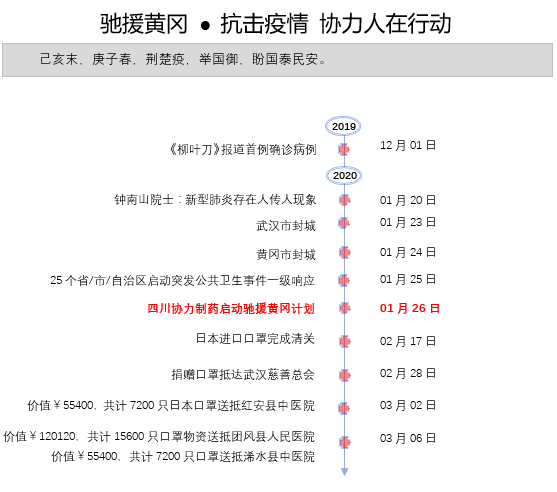The image size is (557, 492).
Task: Select the red marker for 12月01日
Action: tap(344, 150)
